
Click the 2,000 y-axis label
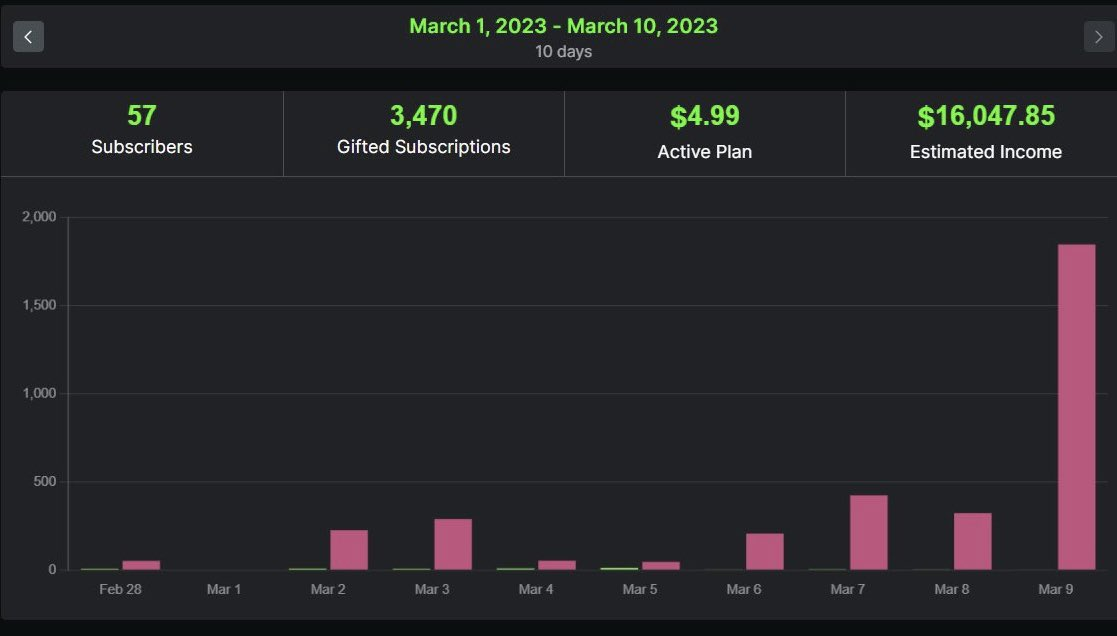(40, 217)
